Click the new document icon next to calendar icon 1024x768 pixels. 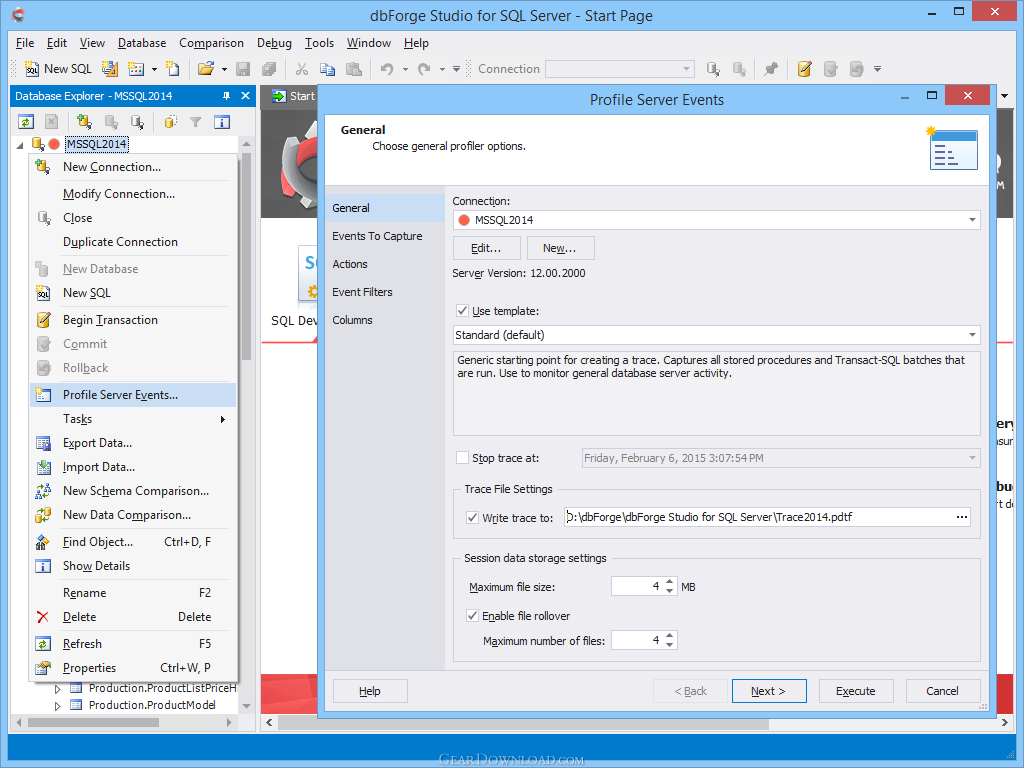(x=172, y=69)
